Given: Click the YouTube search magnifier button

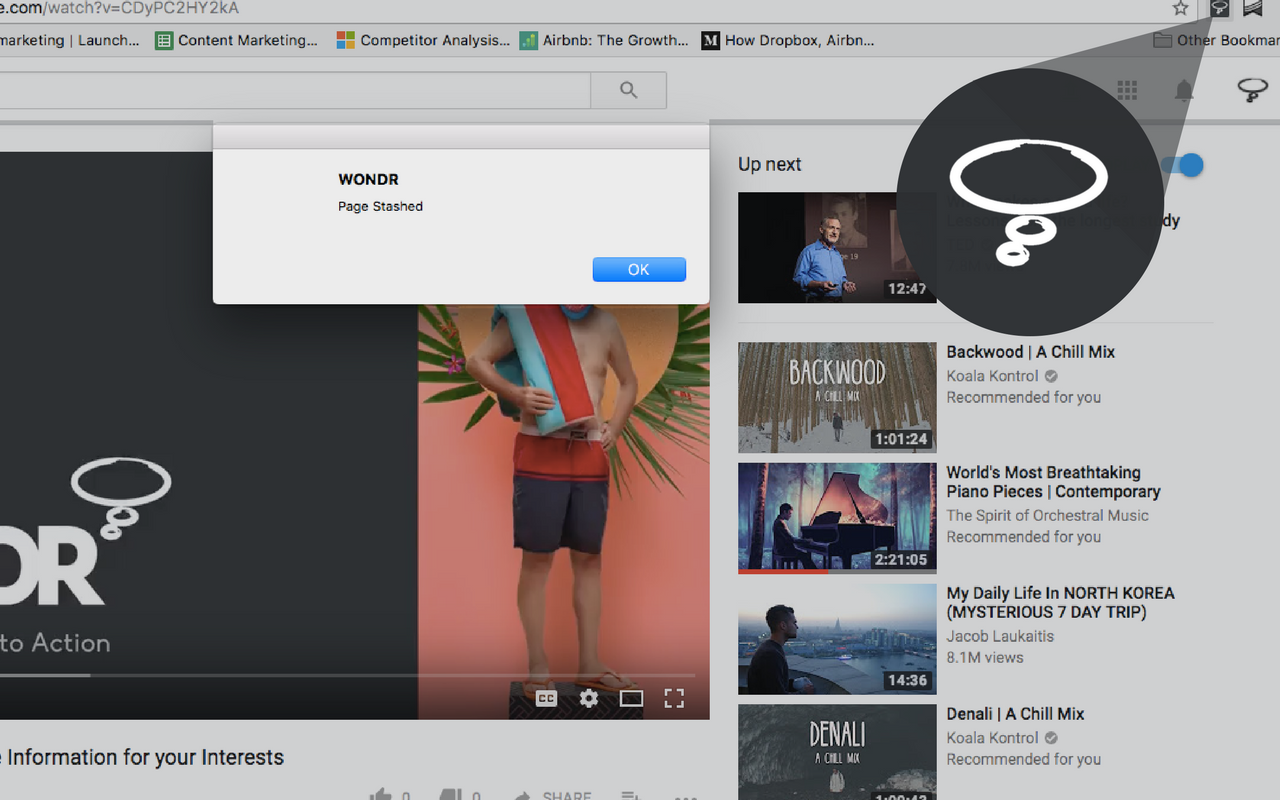Looking at the screenshot, I should 628,90.
